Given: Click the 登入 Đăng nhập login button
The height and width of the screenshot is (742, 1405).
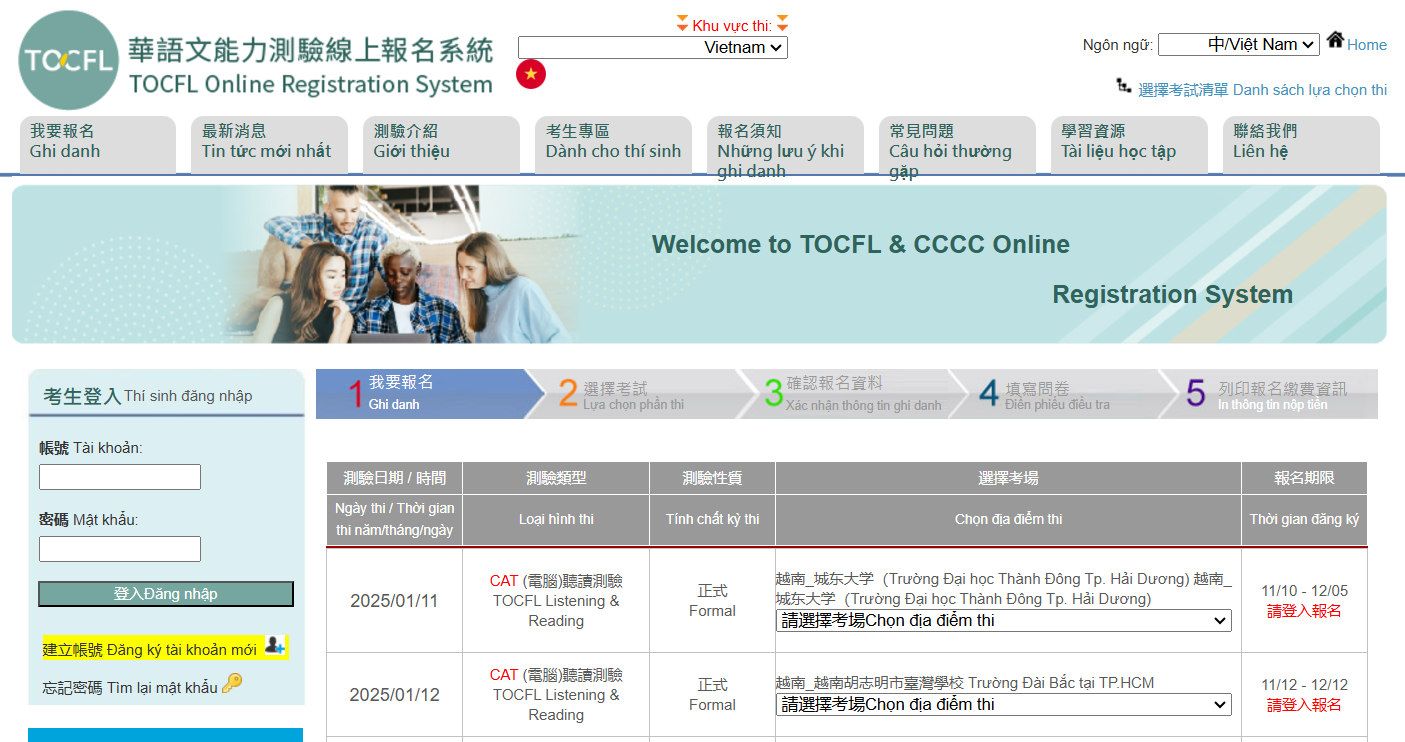Looking at the screenshot, I should tap(166, 594).
